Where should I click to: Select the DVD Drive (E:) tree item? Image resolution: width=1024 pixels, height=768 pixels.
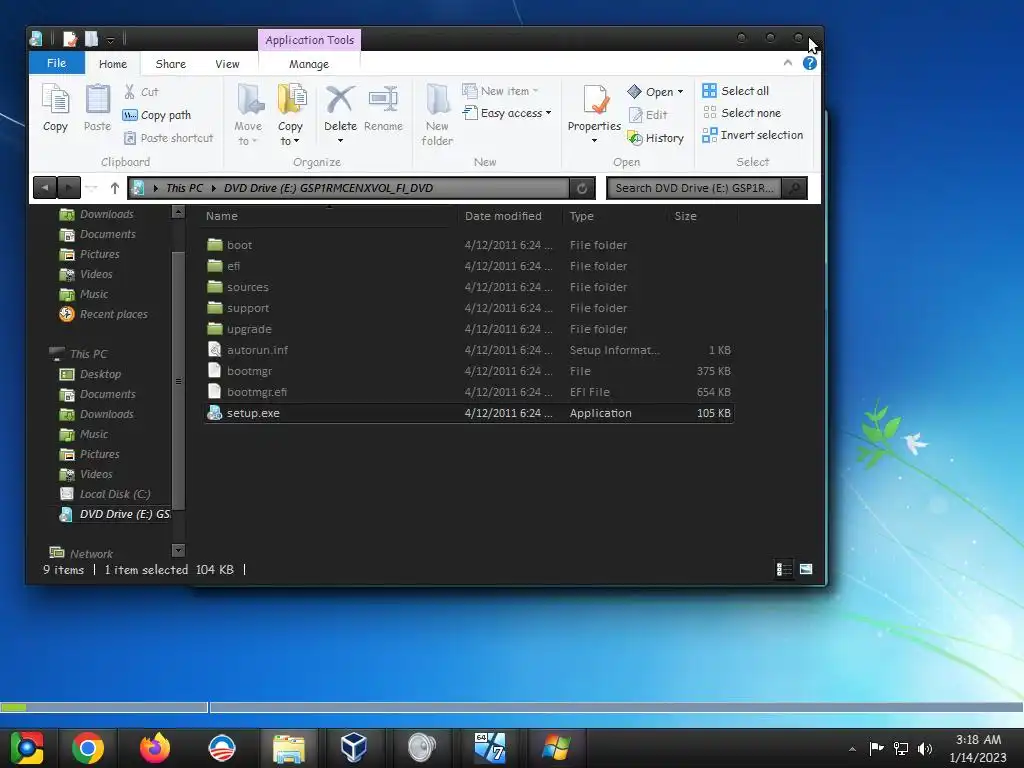[114, 514]
